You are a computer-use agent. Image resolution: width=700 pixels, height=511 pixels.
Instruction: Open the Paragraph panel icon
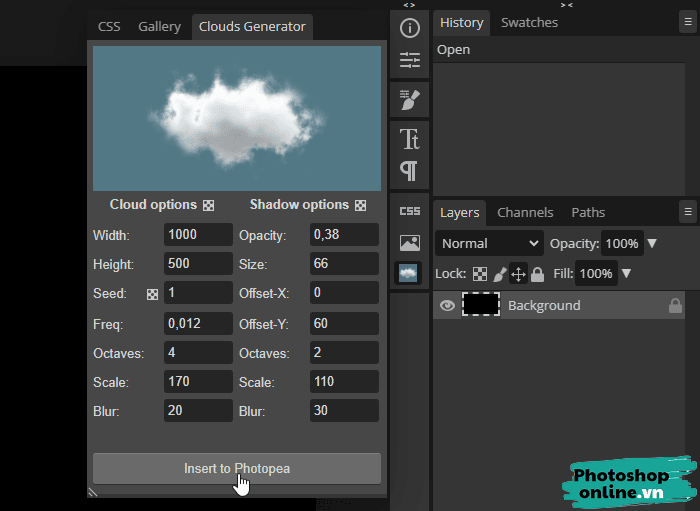point(409,170)
